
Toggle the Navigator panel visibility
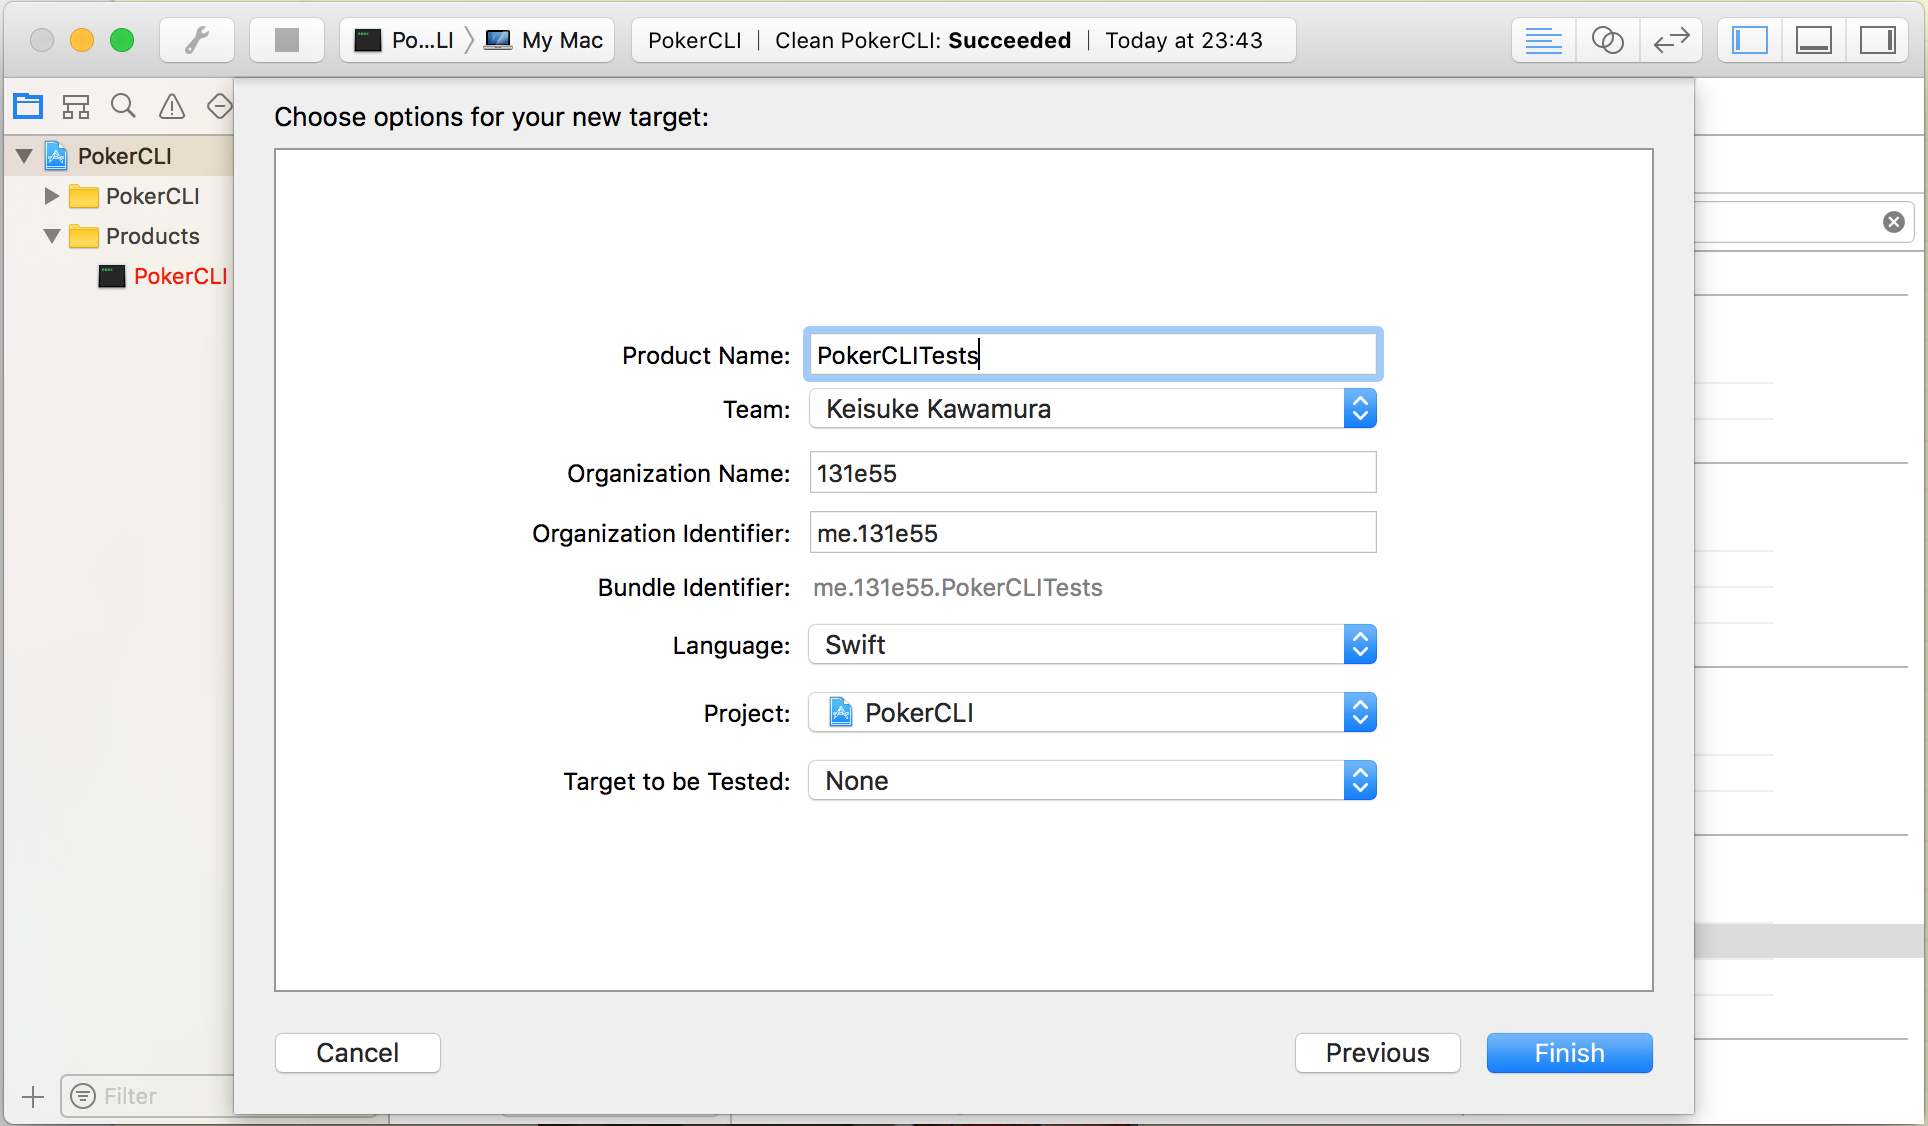coord(1750,40)
